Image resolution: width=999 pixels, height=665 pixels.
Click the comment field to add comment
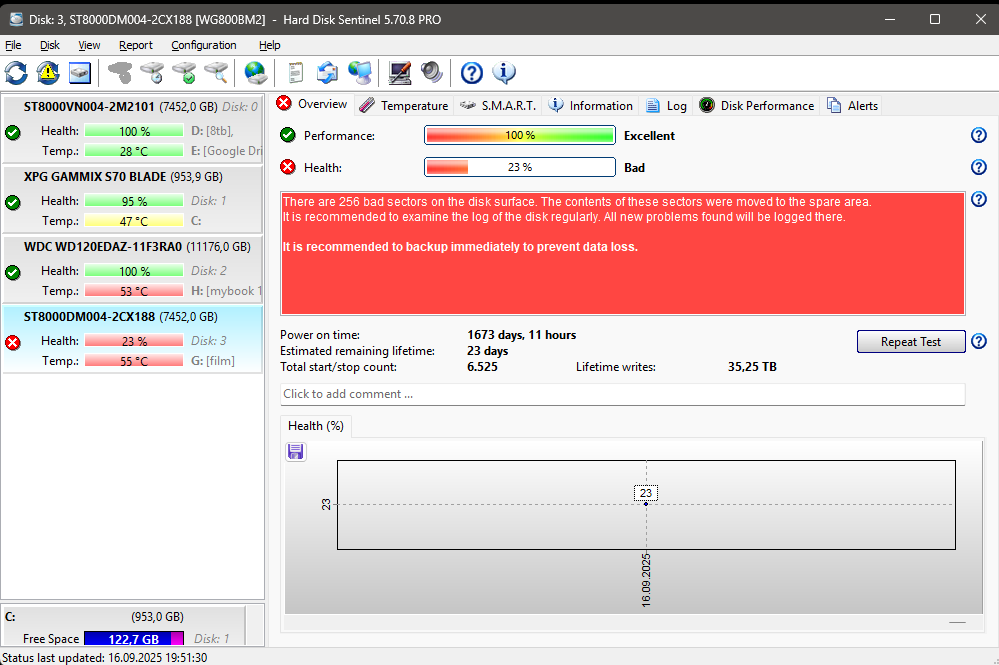pos(622,394)
